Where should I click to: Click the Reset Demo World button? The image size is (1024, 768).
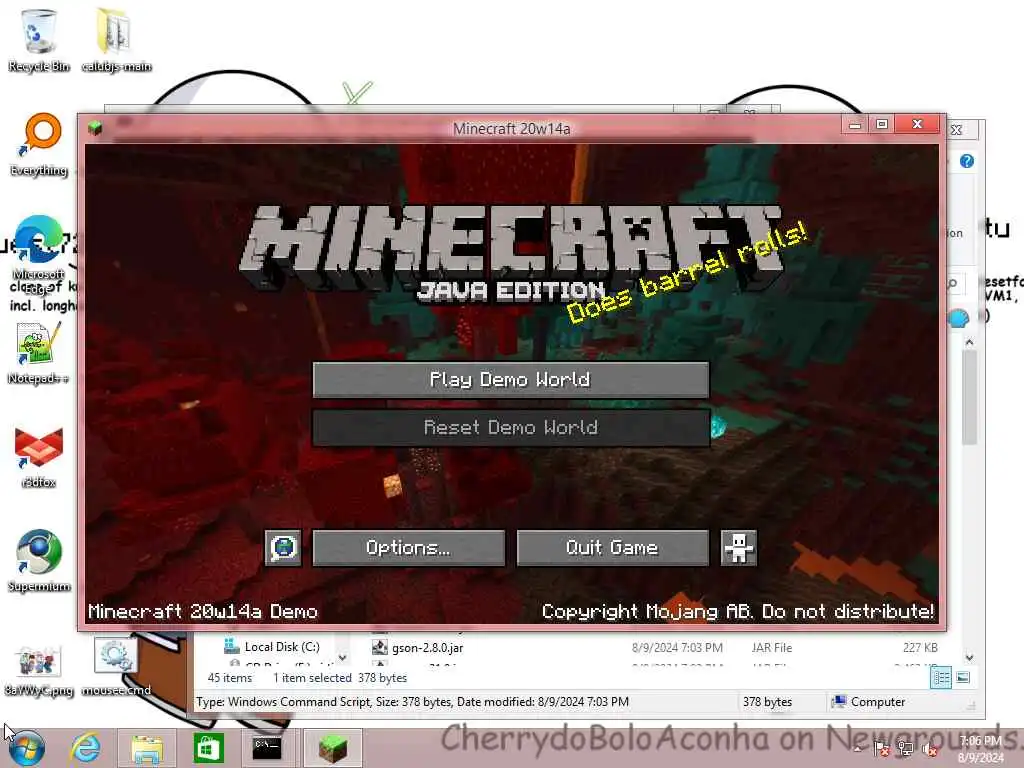[511, 428]
